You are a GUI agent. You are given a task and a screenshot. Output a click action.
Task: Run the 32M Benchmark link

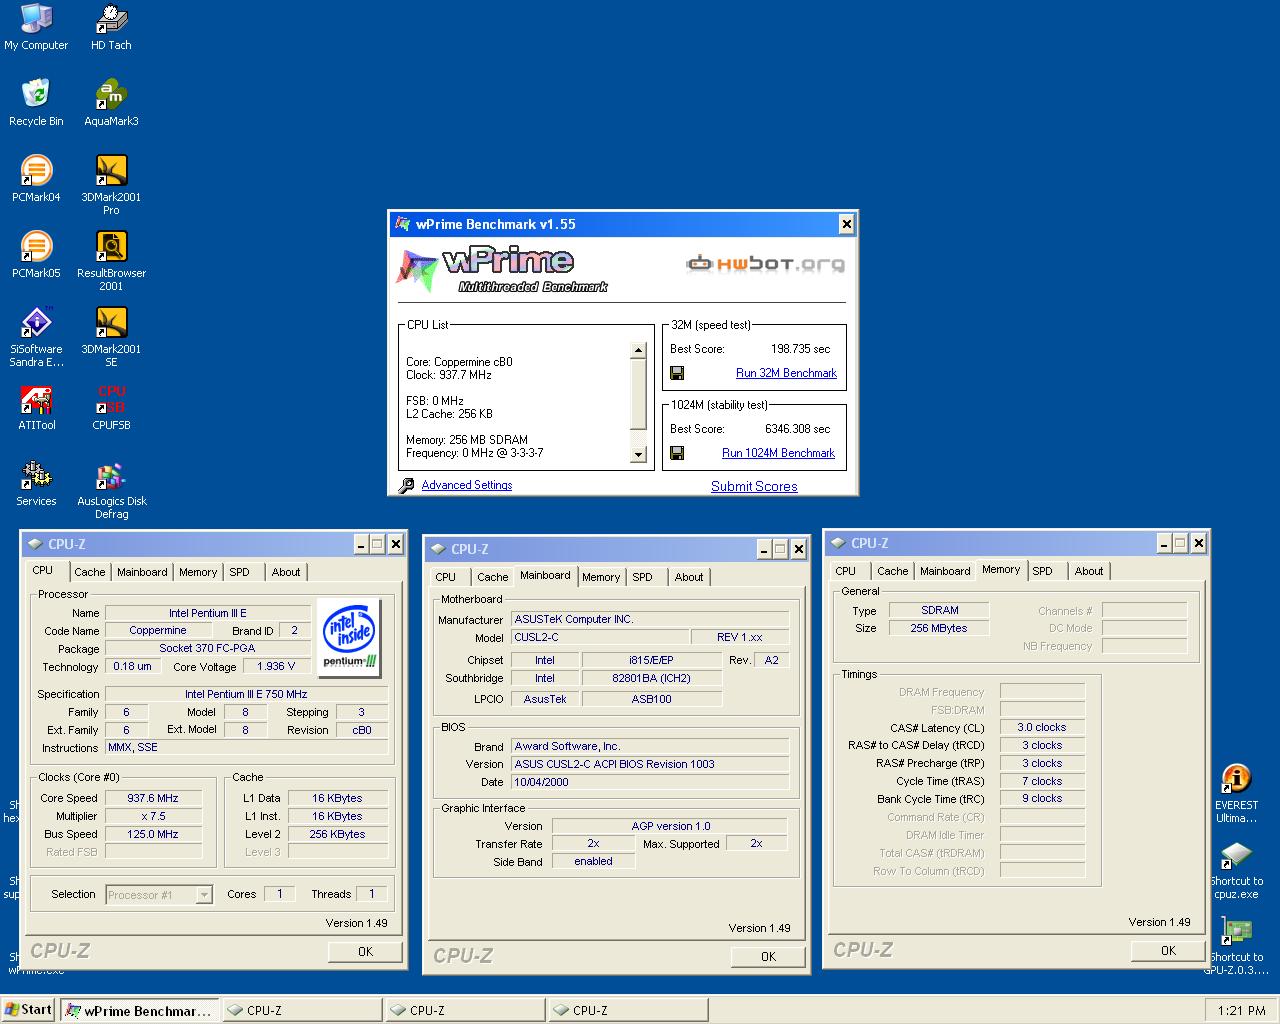tap(786, 373)
